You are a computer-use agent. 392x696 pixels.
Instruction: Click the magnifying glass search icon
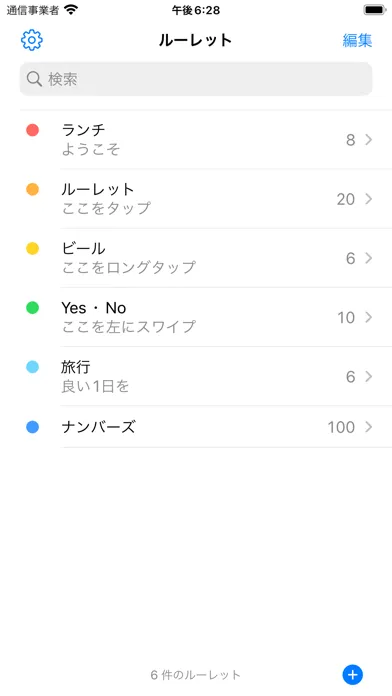click(x=34, y=79)
